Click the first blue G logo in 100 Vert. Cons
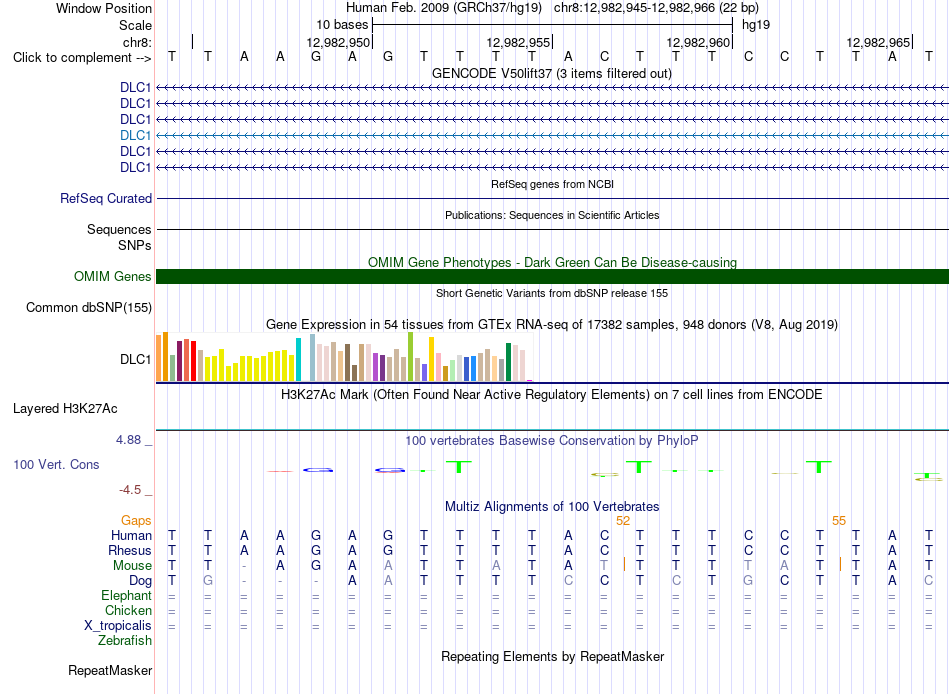Image resolution: width=950 pixels, height=694 pixels. [318, 470]
